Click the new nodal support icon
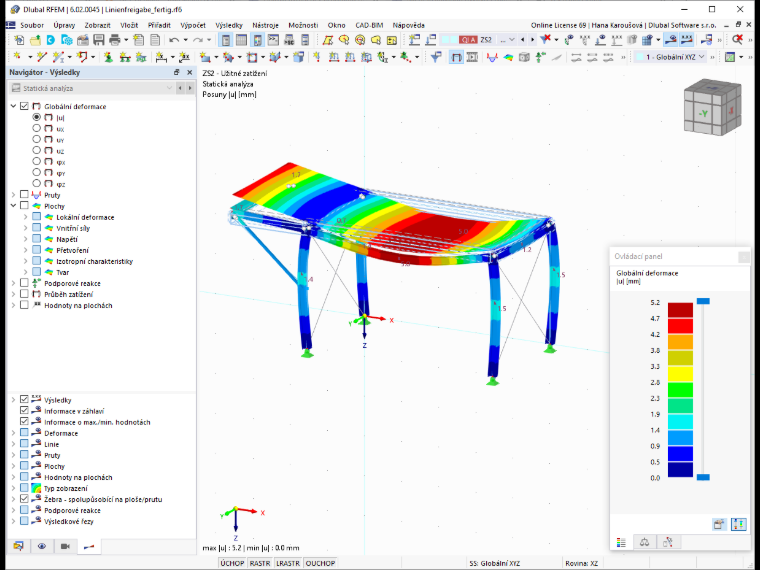 109,57
